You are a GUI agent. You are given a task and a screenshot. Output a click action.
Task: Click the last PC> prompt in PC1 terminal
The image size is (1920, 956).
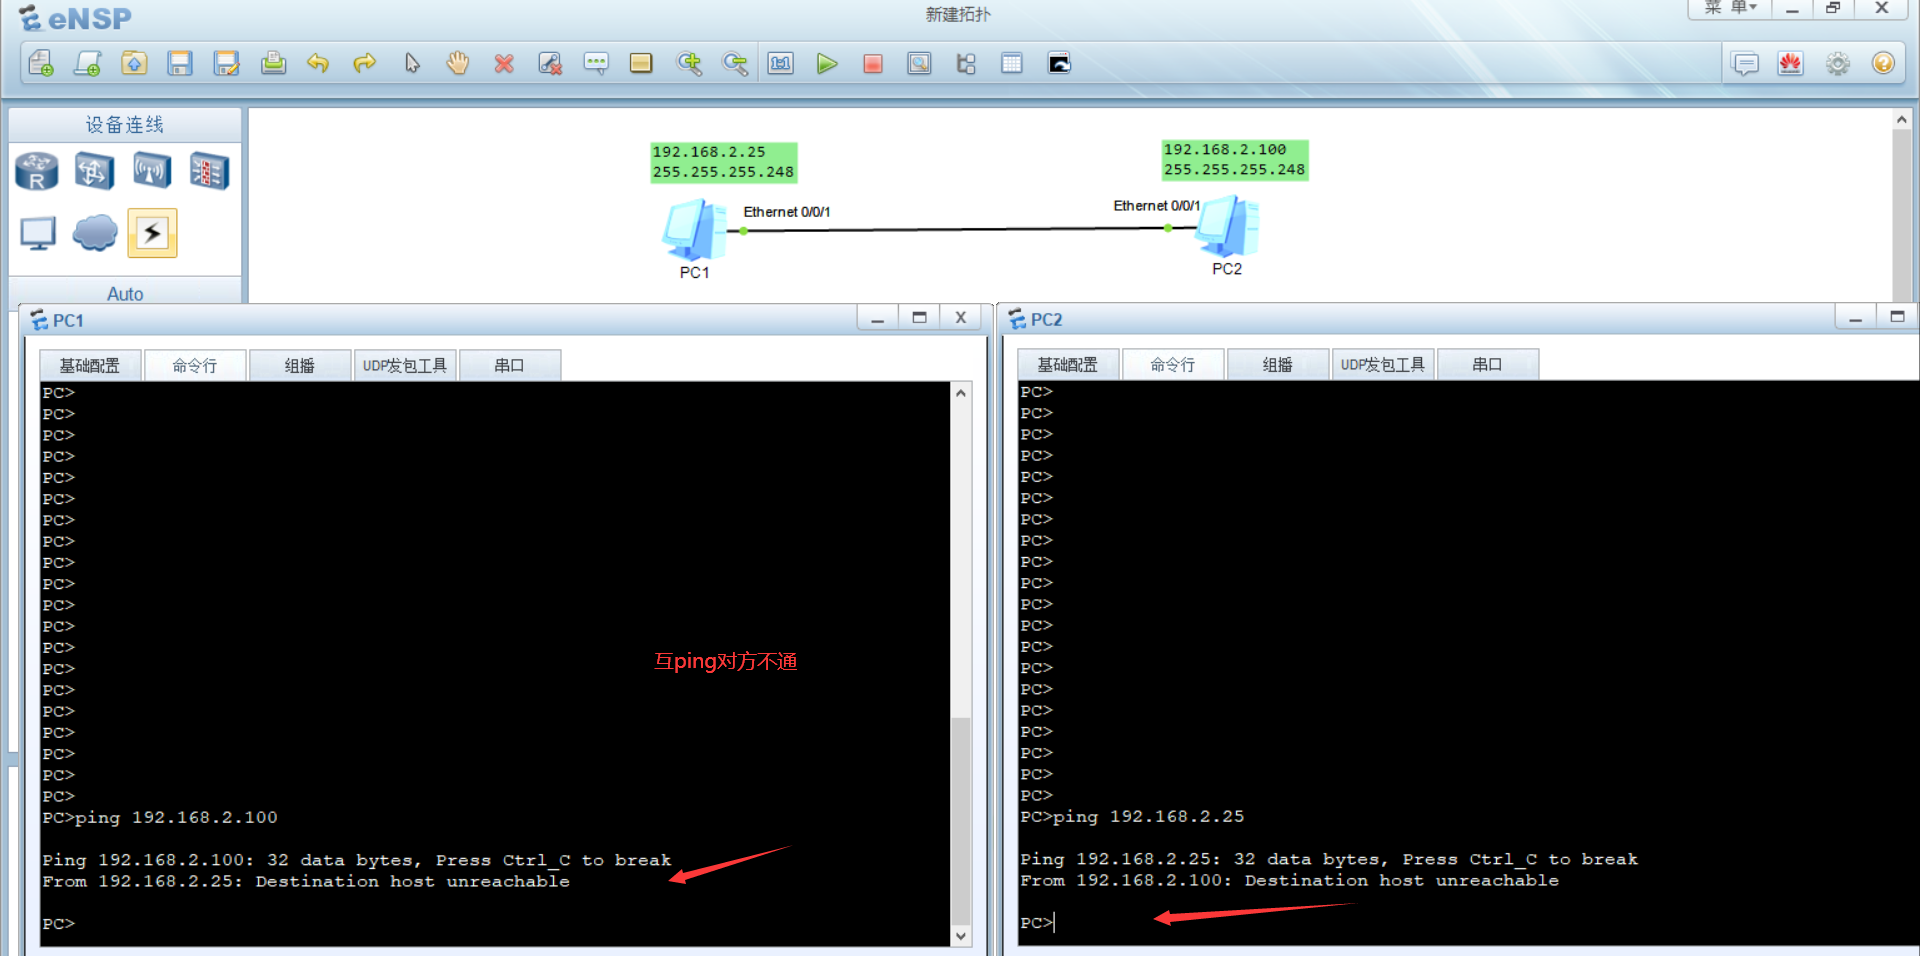(x=59, y=924)
